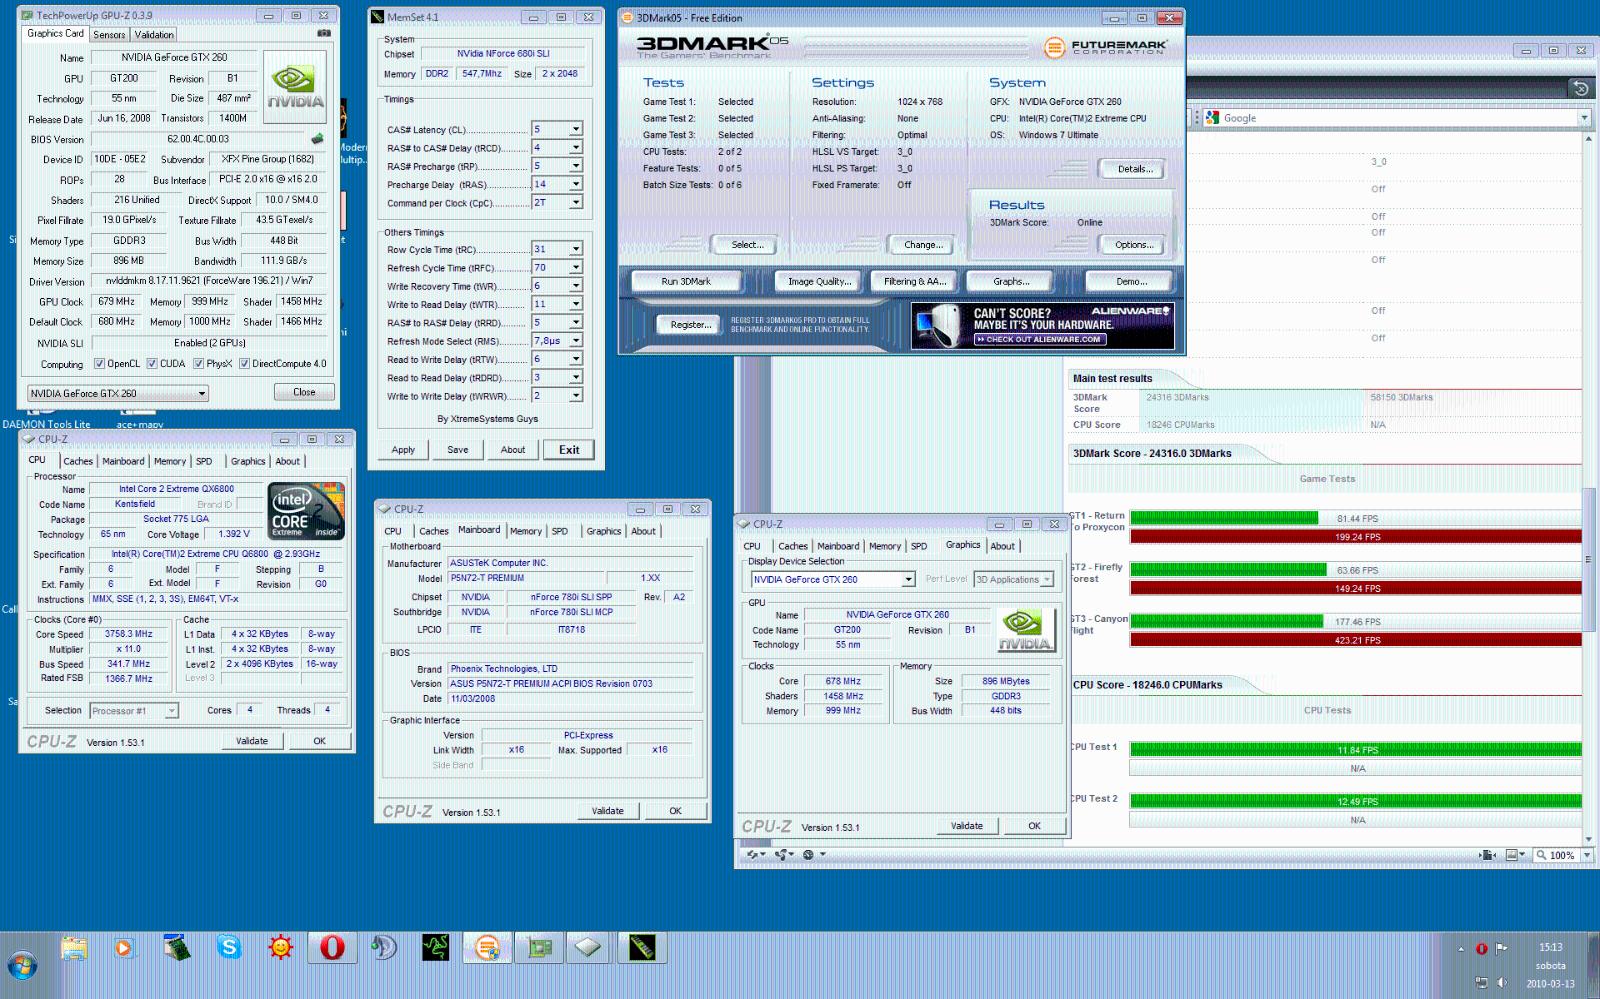Click Filtering & AA button
Screen dimensions: 1600x999
(x=915, y=282)
